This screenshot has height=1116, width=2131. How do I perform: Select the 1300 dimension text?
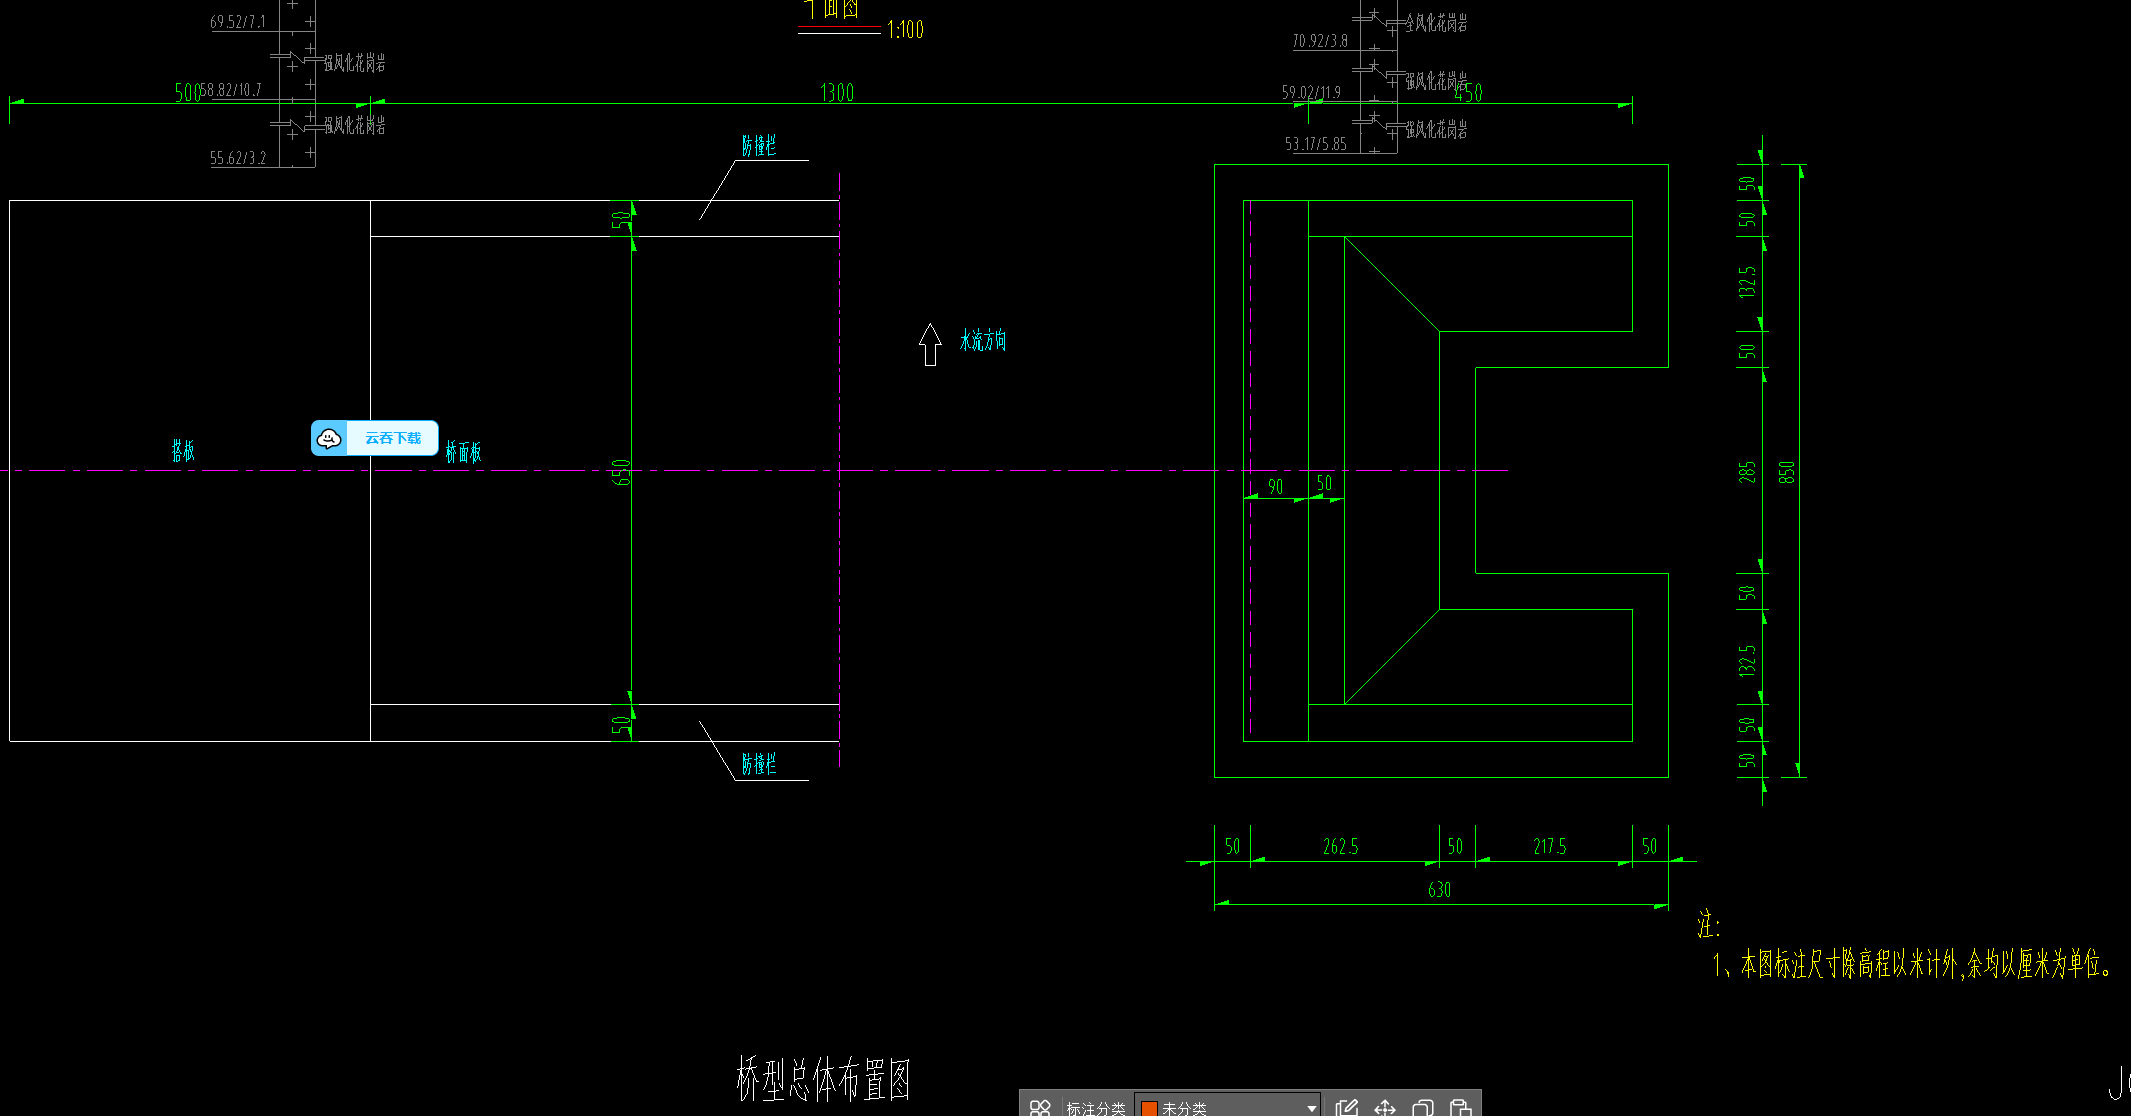pyautogui.click(x=837, y=93)
